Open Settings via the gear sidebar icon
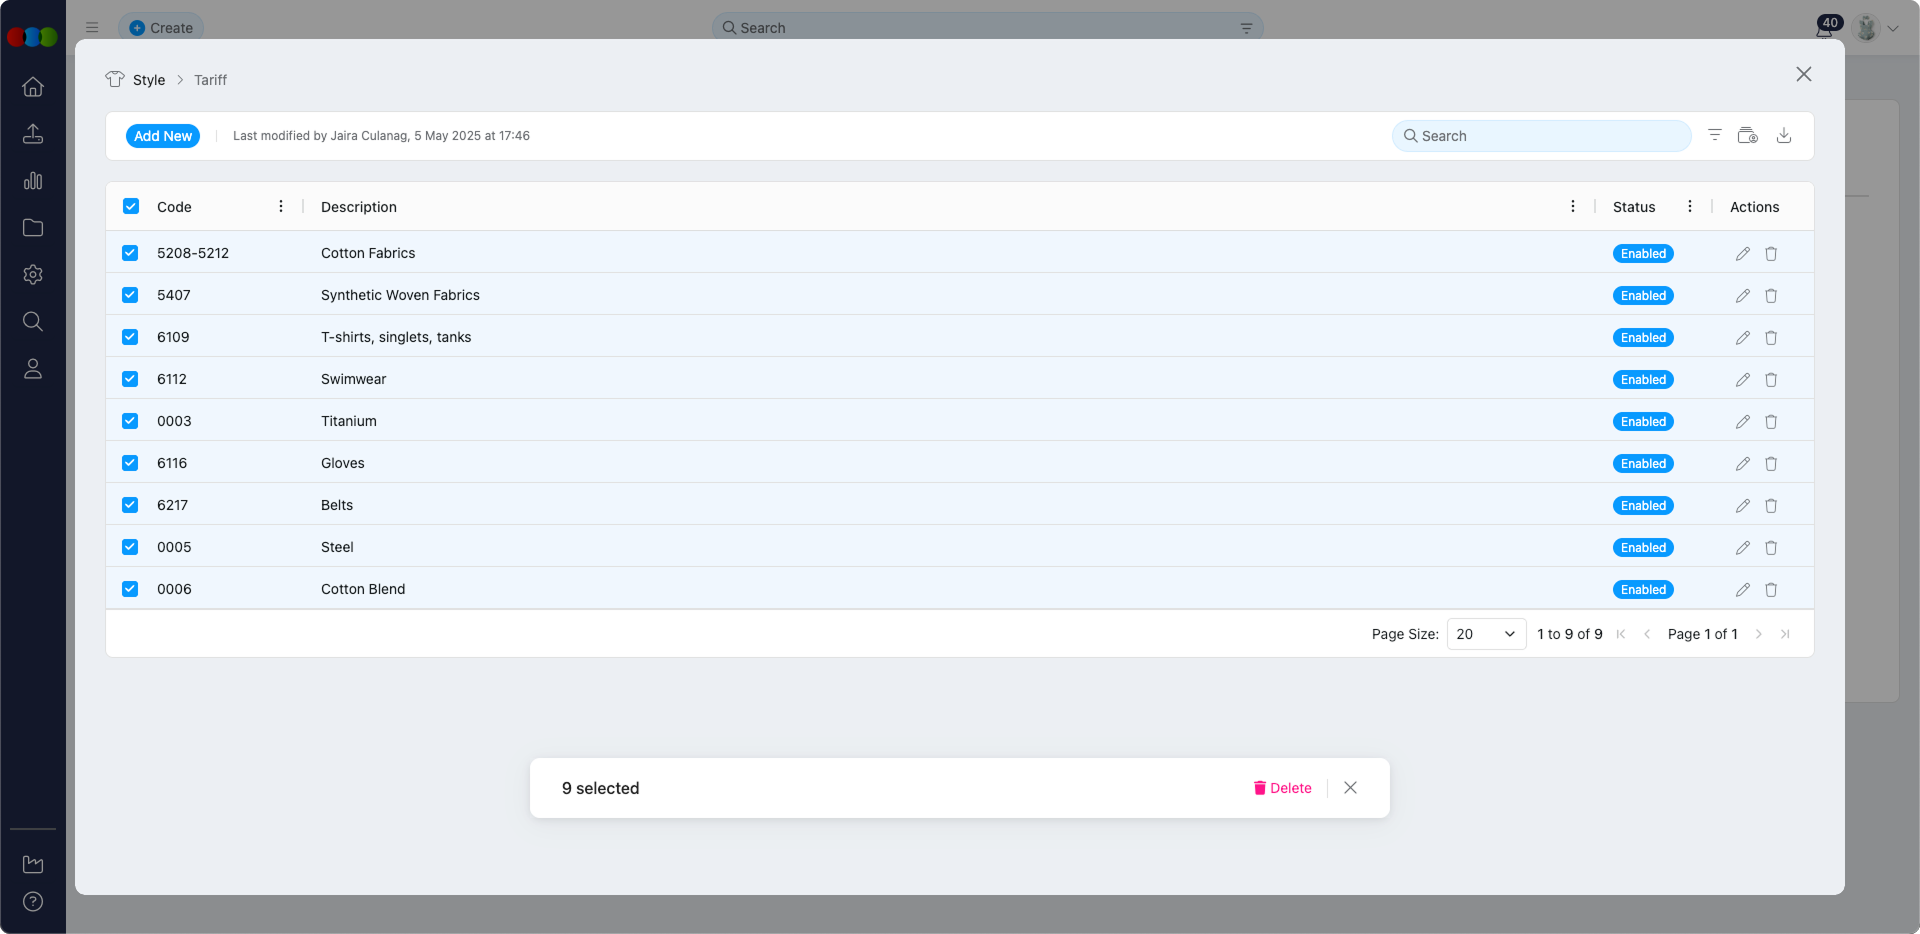 (33, 275)
